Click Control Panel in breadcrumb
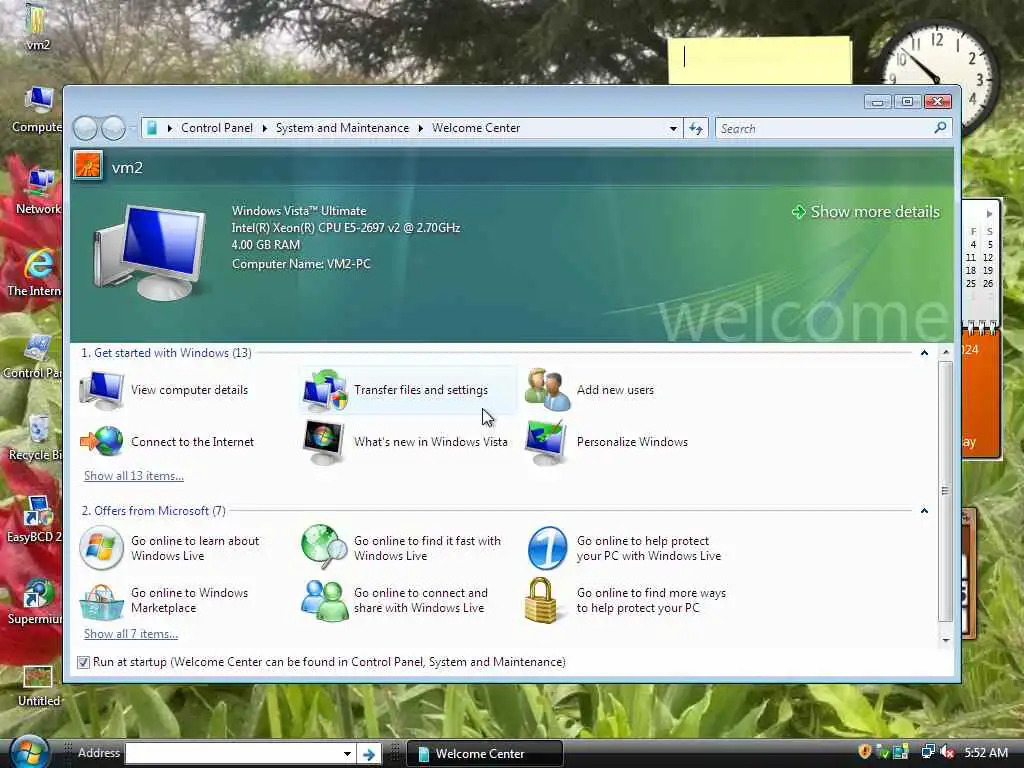Image resolution: width=1024 pixels, height=768 pixels. 217,128
